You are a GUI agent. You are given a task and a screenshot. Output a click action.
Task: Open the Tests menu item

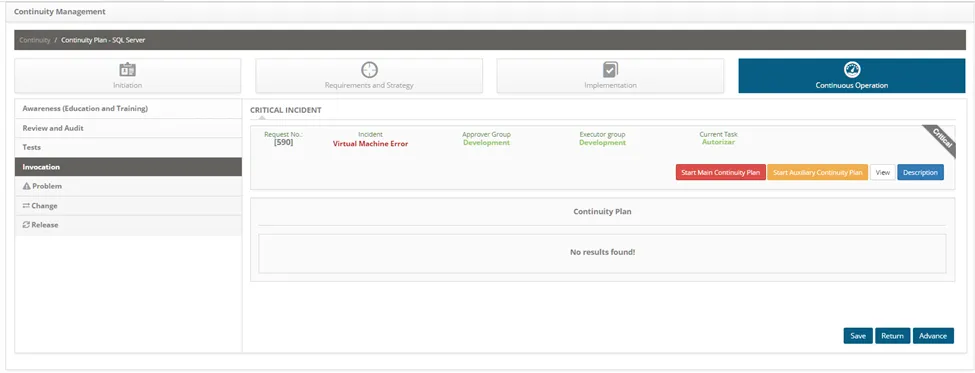click(x=128, y=147)
